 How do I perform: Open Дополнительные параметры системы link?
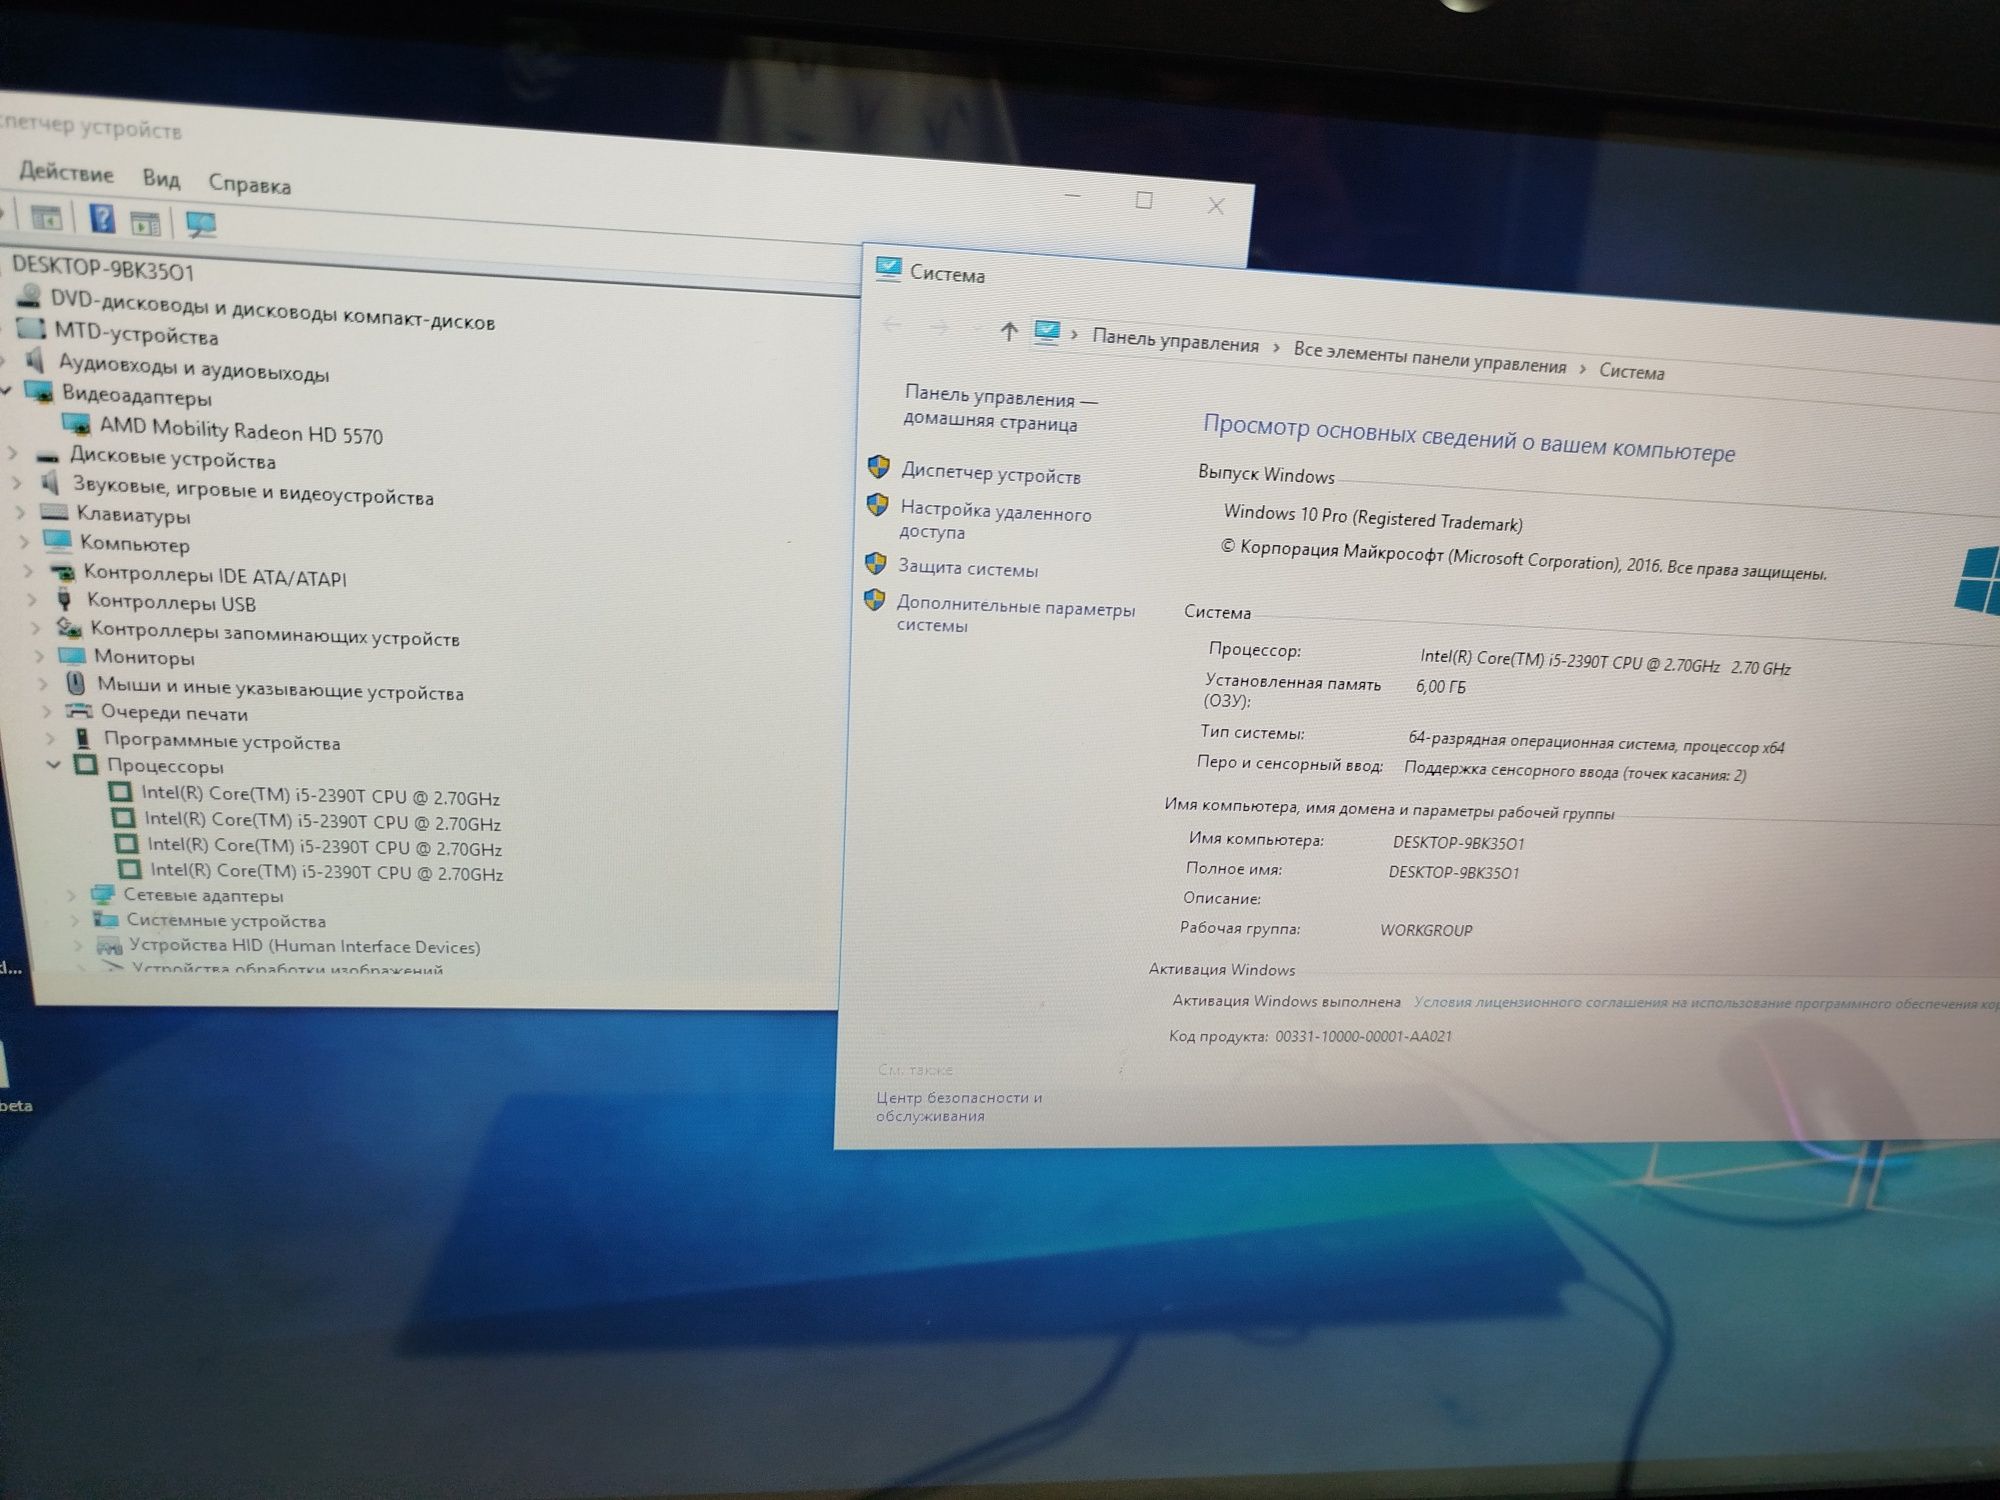[x=1015, y=617]
